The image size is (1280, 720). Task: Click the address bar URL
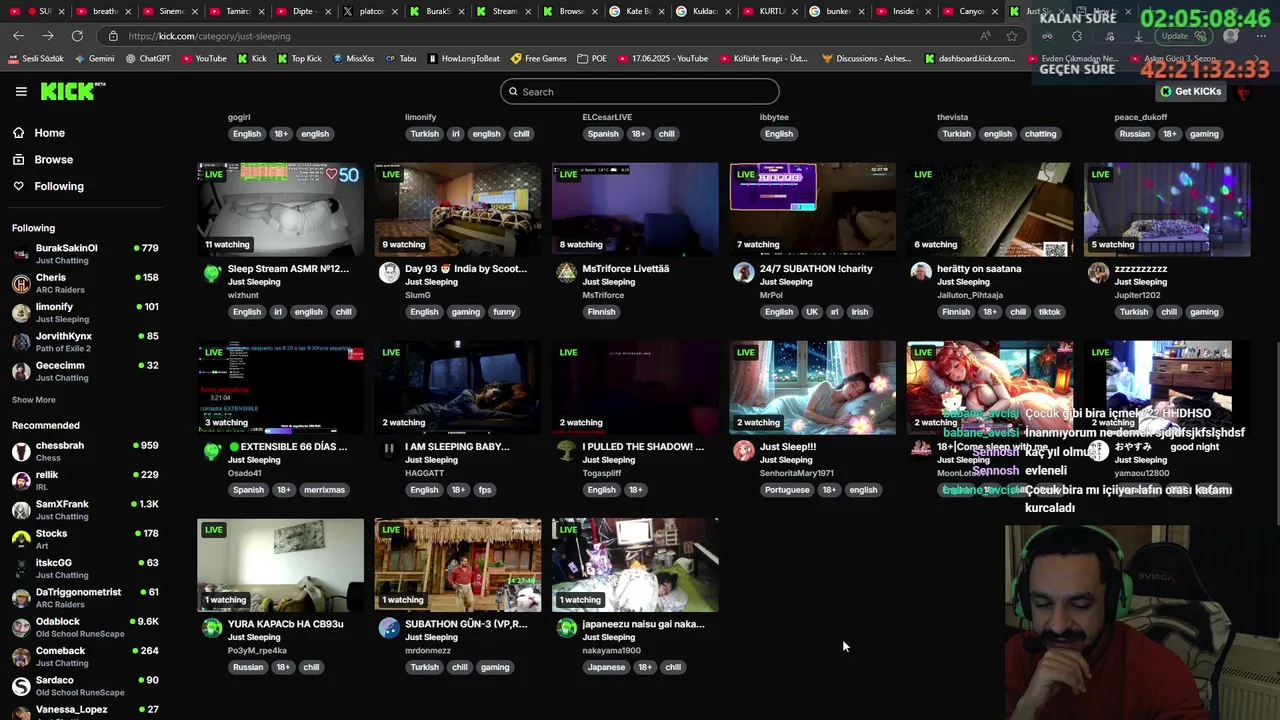point(210,36)
